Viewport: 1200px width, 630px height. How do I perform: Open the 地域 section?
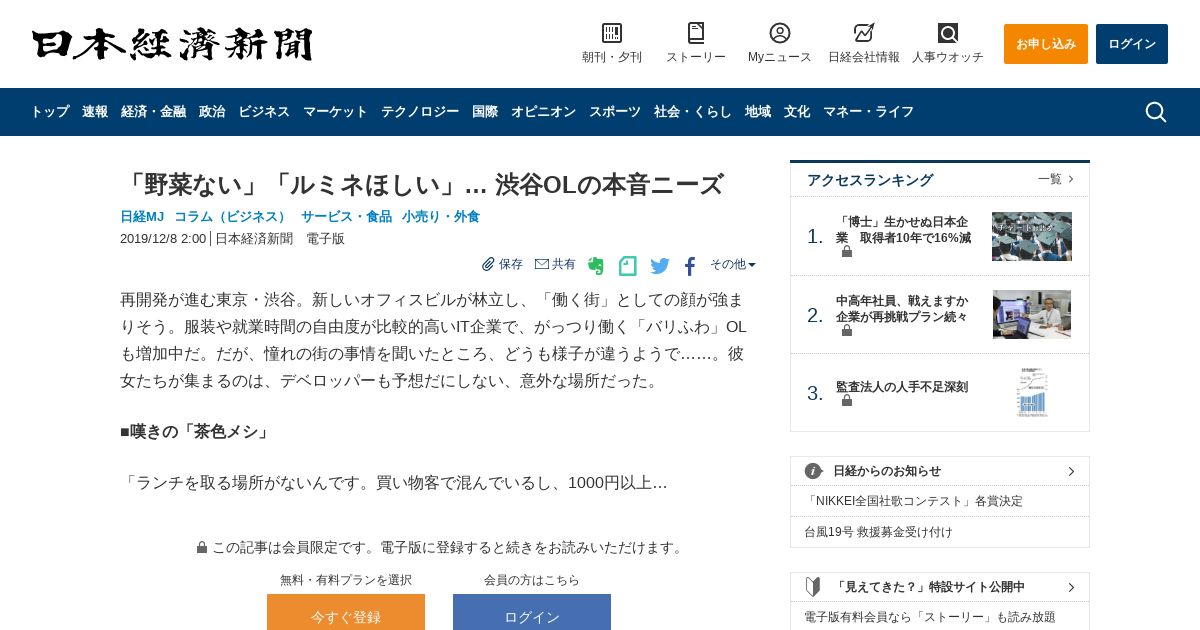point(758,112)
